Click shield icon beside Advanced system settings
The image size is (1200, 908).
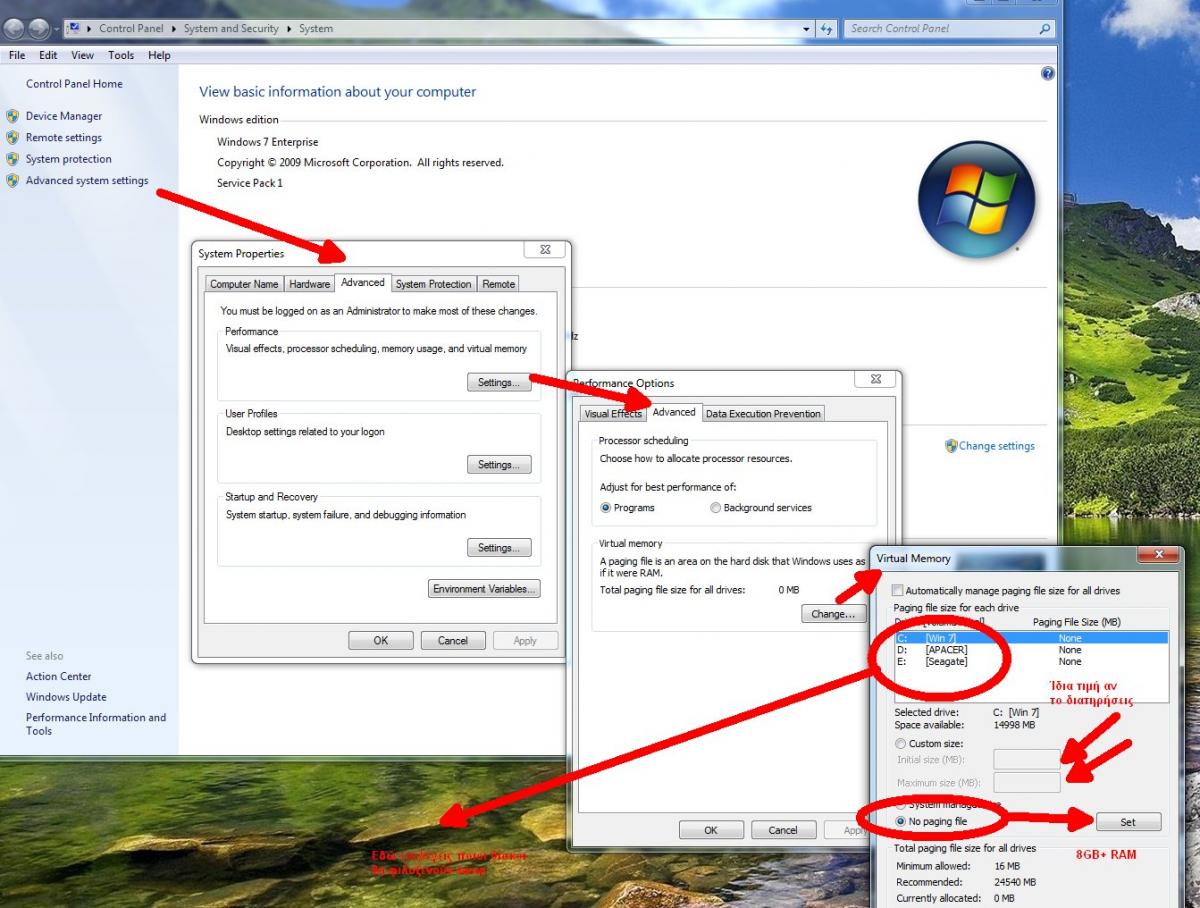[13, 181]
